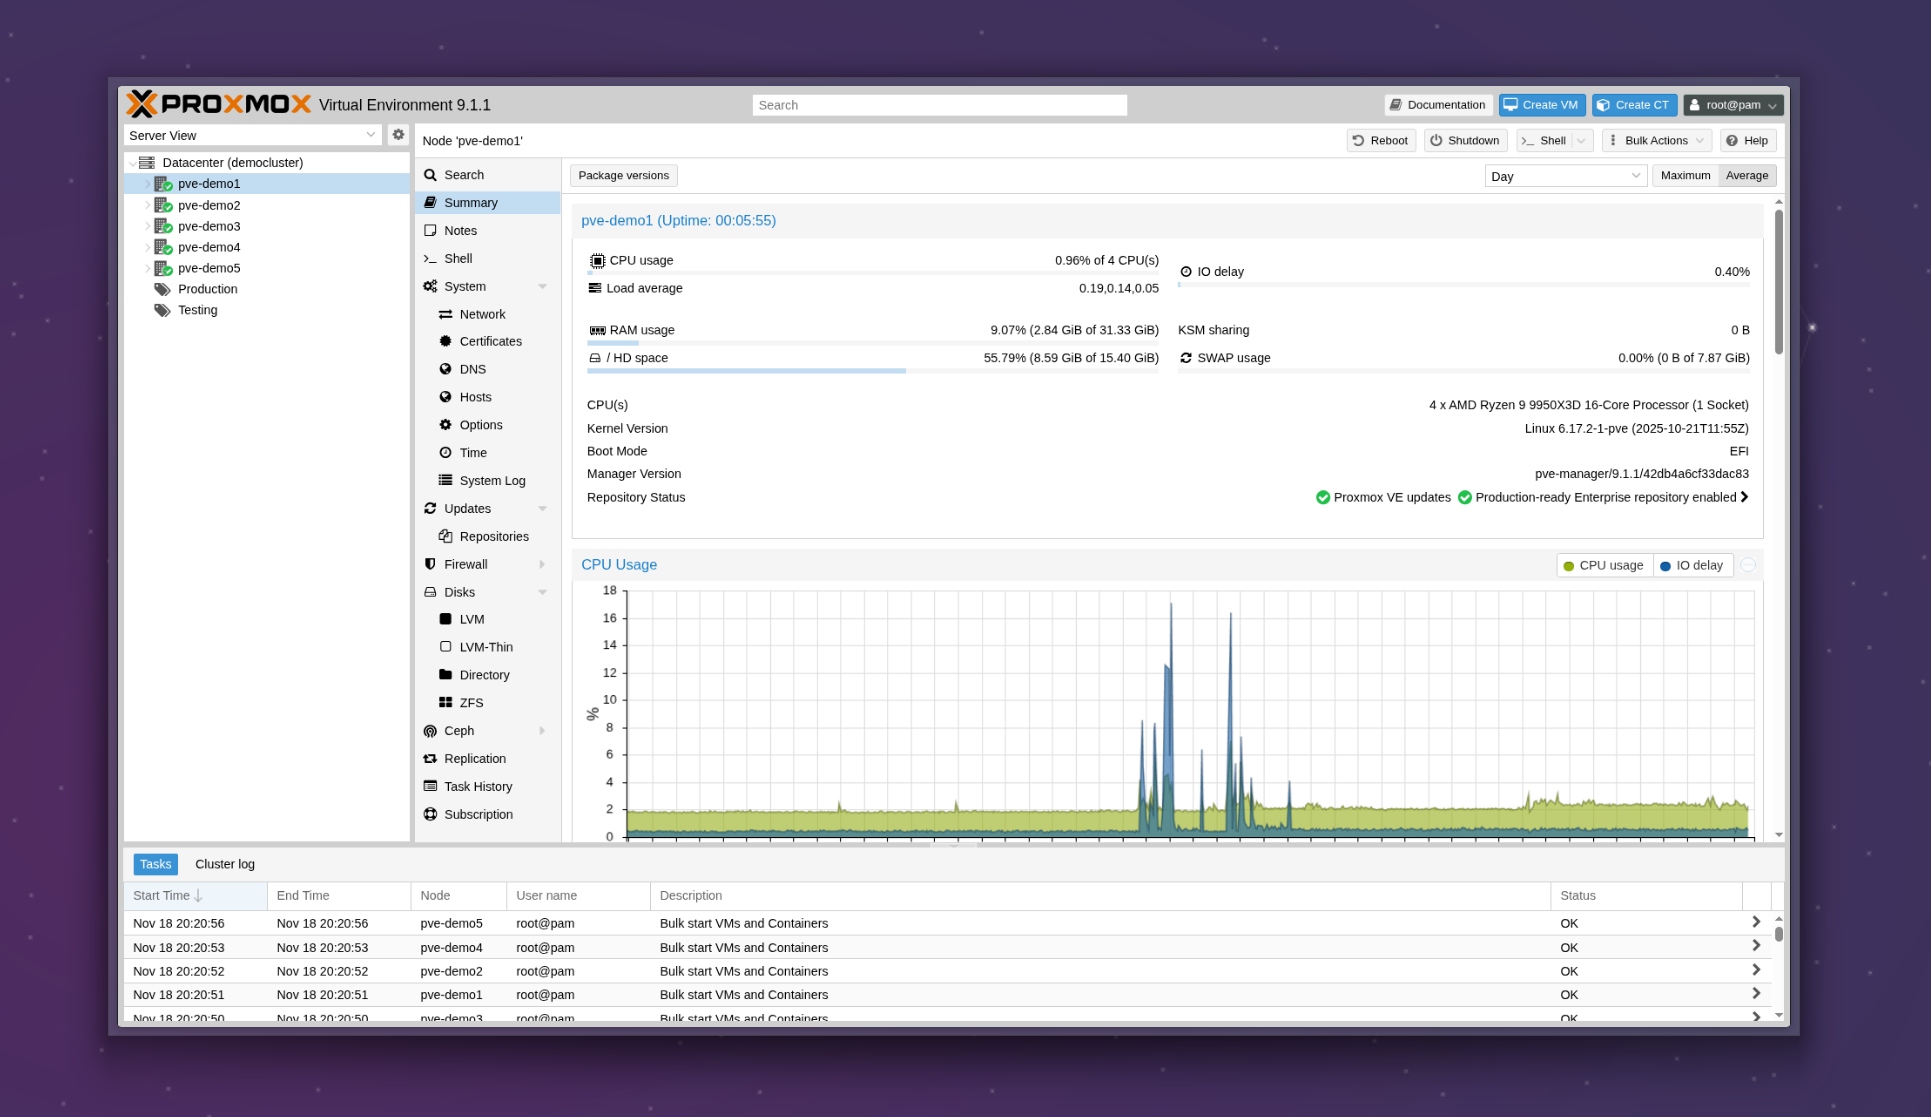The height and width of the screenshot is (1117, 1931).
Task: Click the Replication icon in node menu
Action: pos(430,759)
